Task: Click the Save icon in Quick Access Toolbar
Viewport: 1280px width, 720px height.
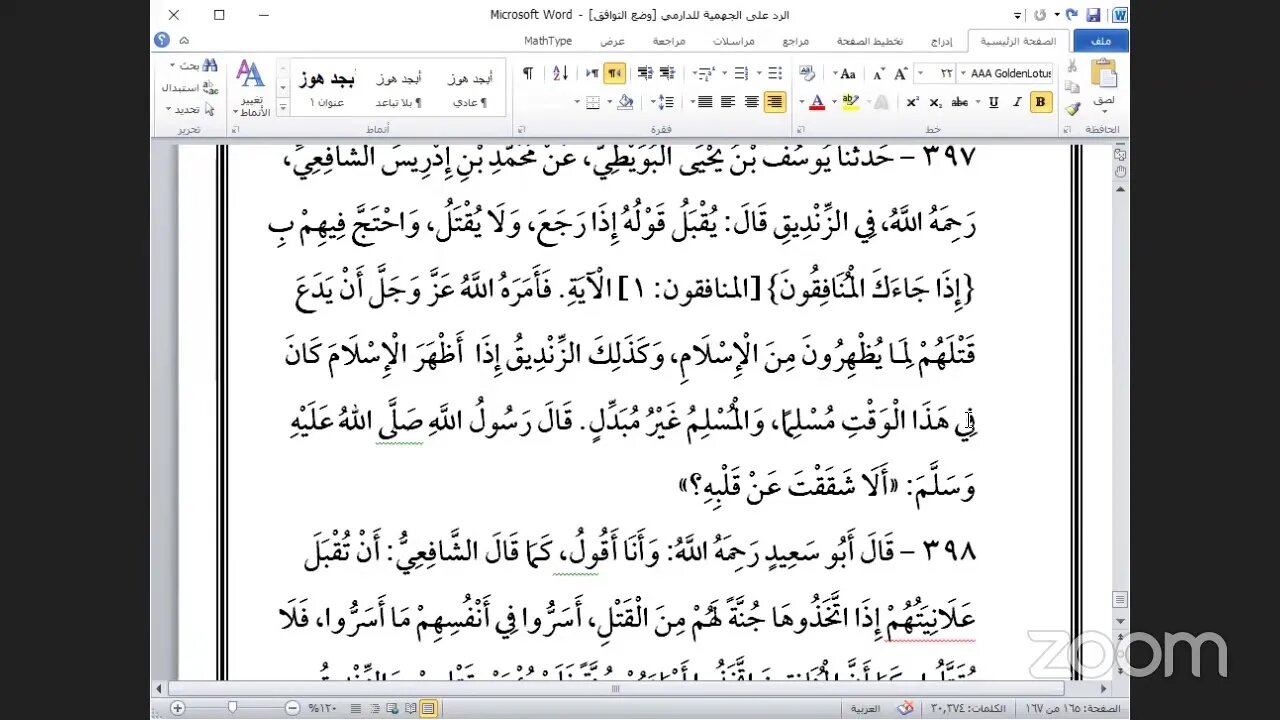Action: 1093,15
